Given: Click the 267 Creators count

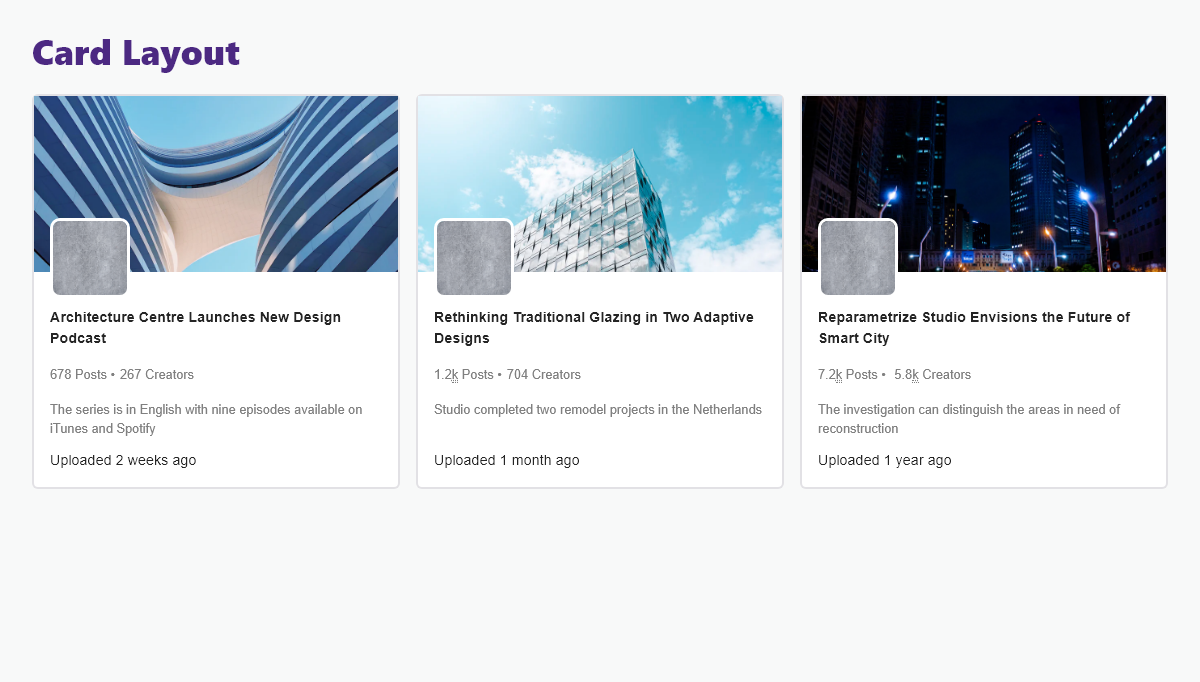Looking at the screenshot, I should point(157,375).
